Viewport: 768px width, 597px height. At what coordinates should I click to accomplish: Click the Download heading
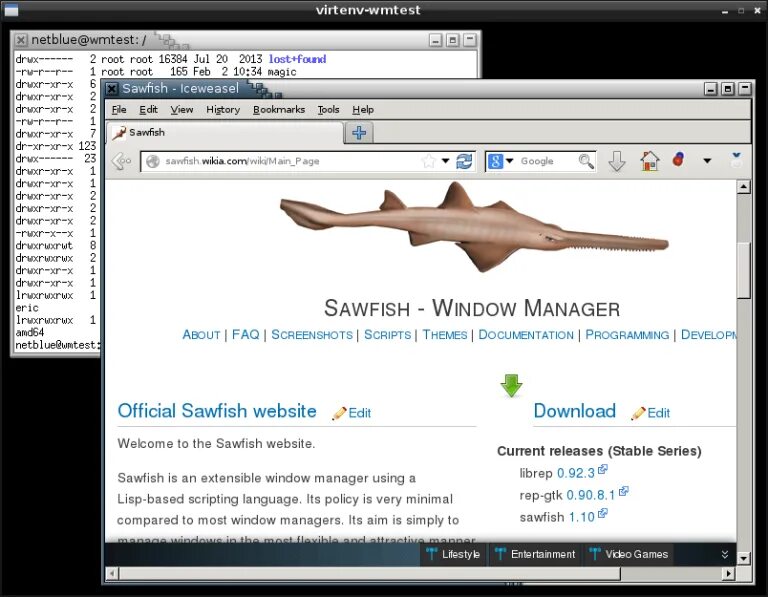(x=575, y=411)
